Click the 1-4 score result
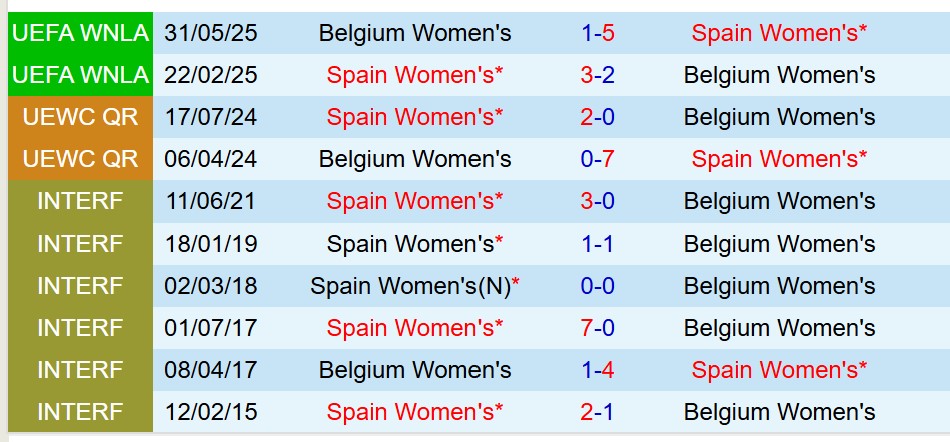 pos(597,369)
